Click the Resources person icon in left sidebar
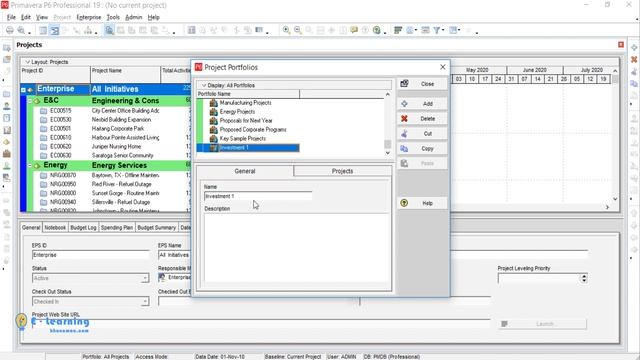640x360 pixels. 7,106
